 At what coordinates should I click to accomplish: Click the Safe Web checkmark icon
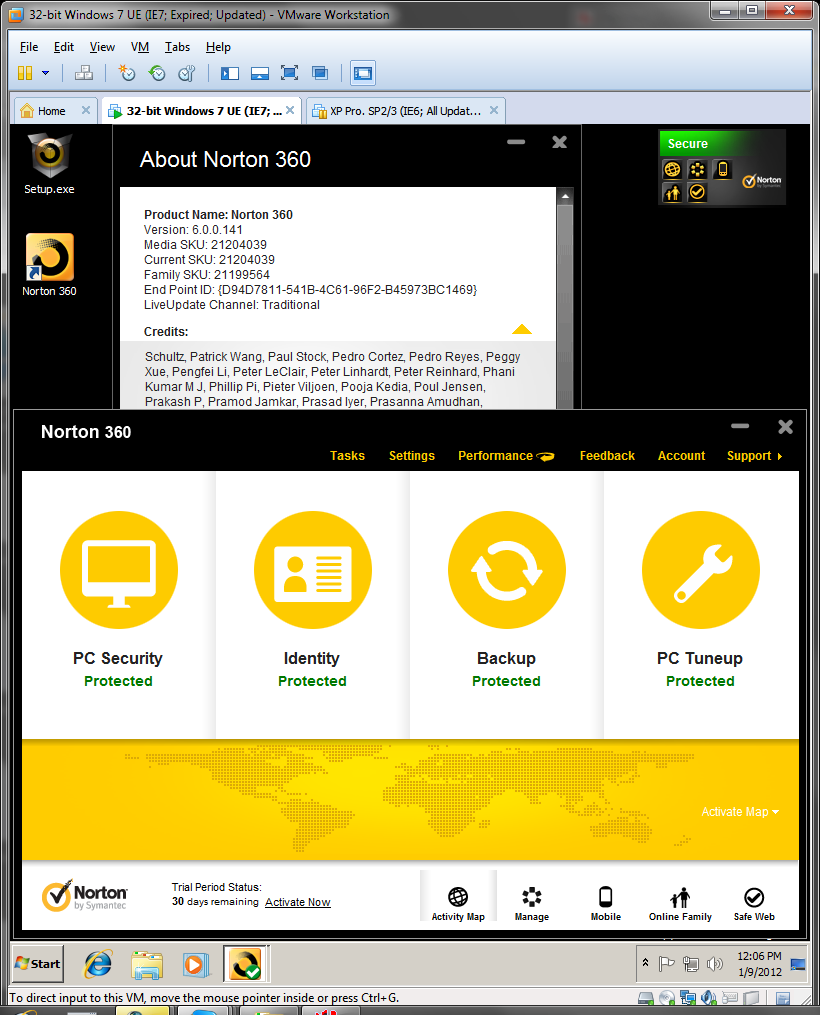(x=754, y=897)
